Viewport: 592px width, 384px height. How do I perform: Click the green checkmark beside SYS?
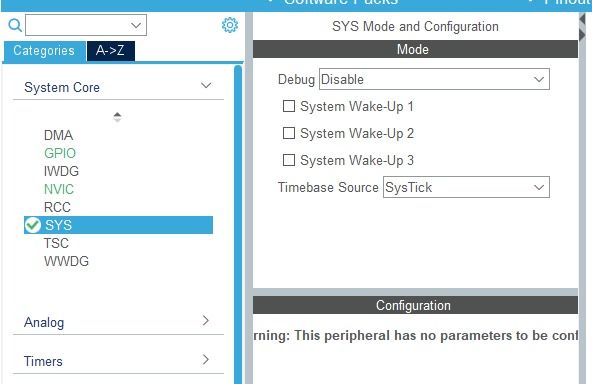tap(33, 225)
